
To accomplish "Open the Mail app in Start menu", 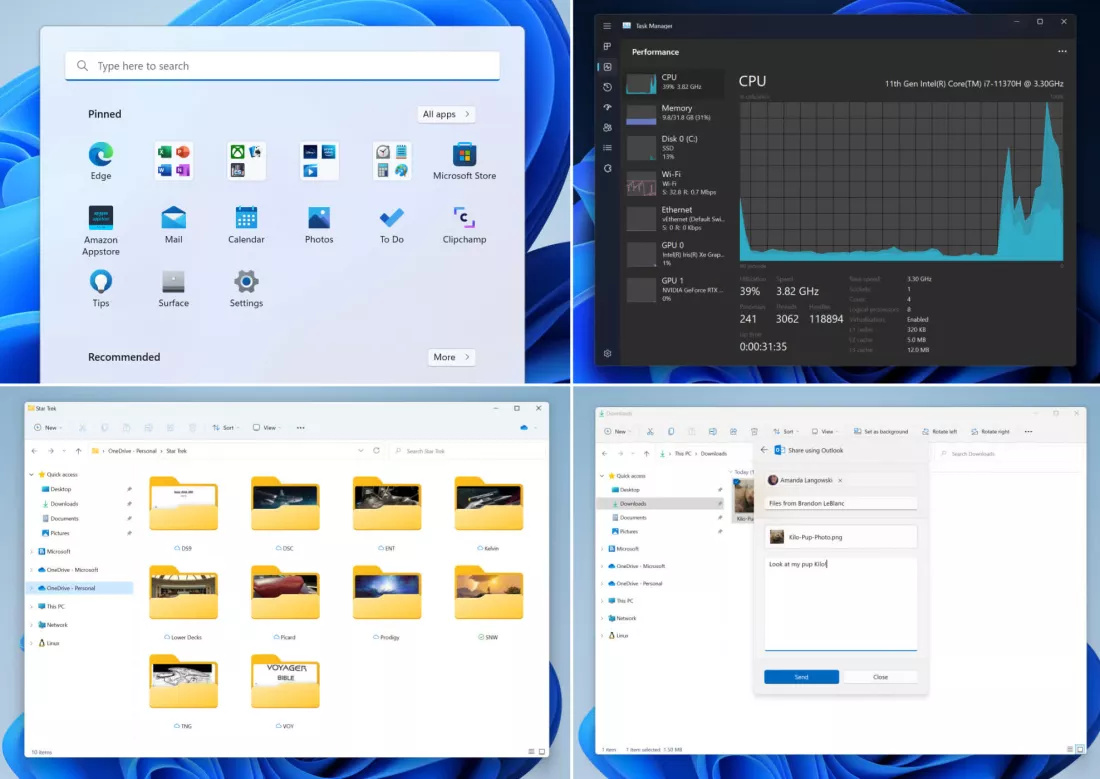I will click(173, 225).
